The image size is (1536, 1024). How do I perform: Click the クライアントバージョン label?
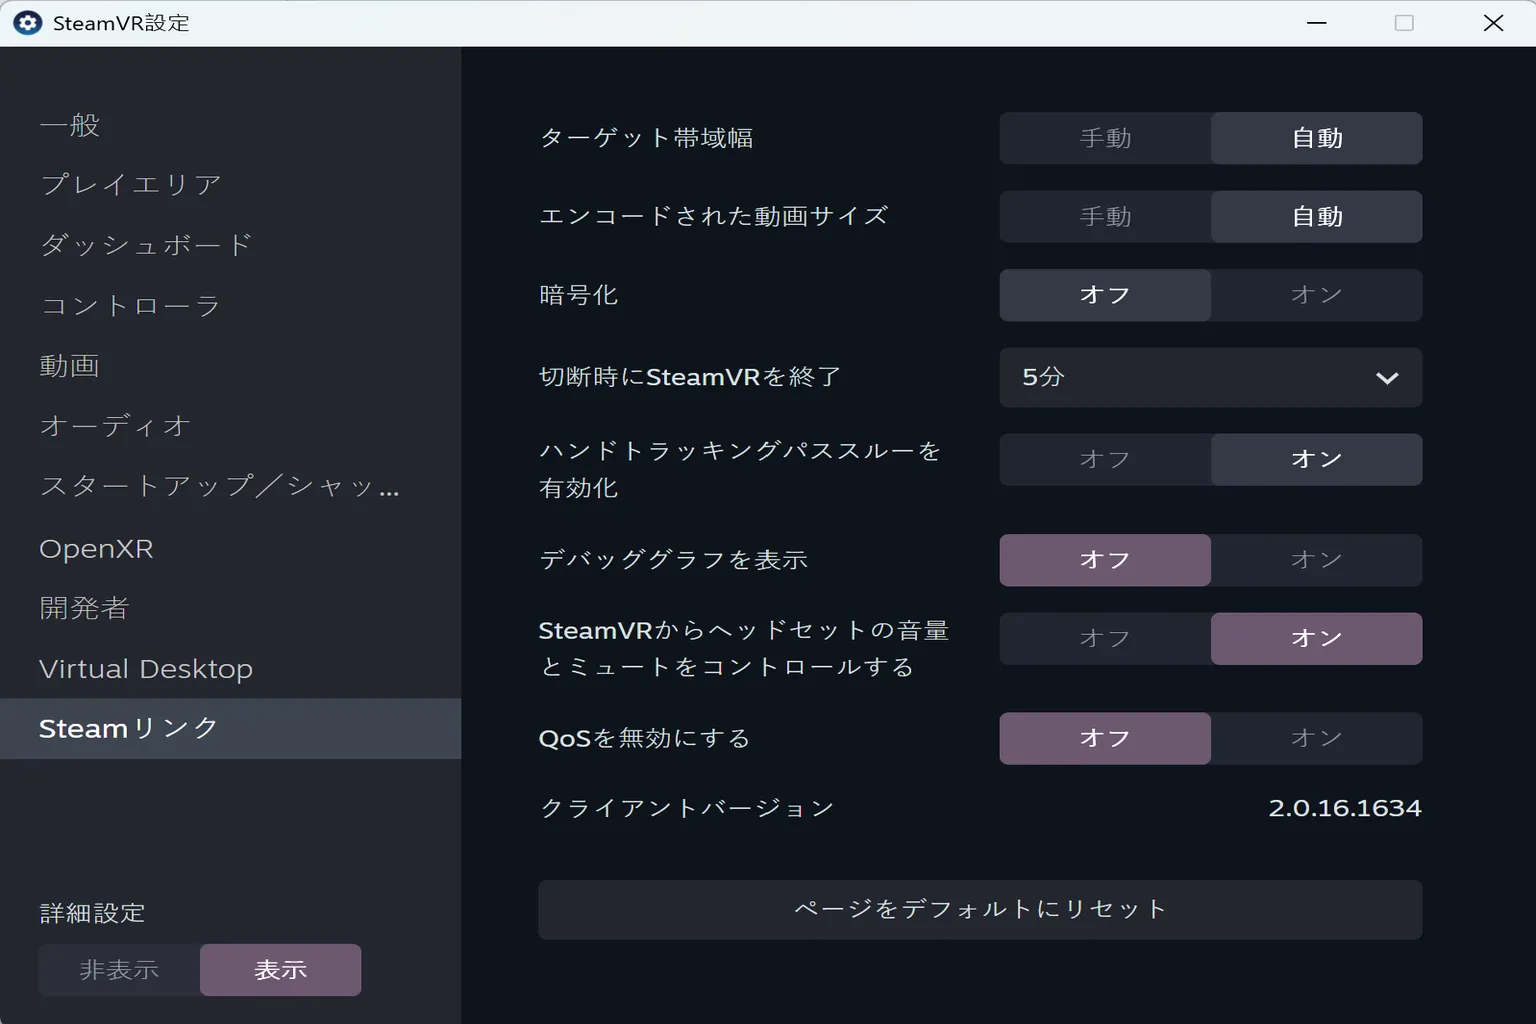pyautogui.click(x=687, y=808)
